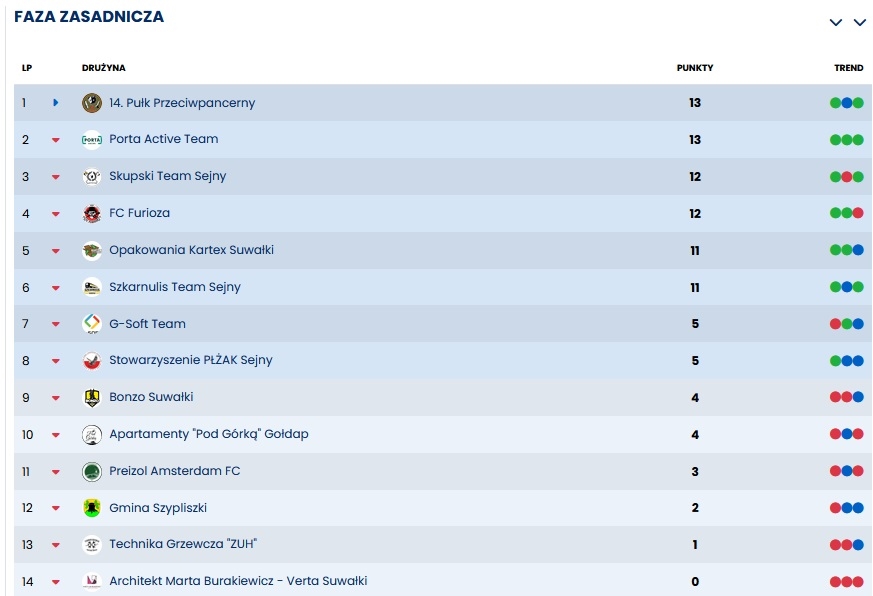
Task: Click trend dots for Porta Active Team
Action: click(847, 140)
